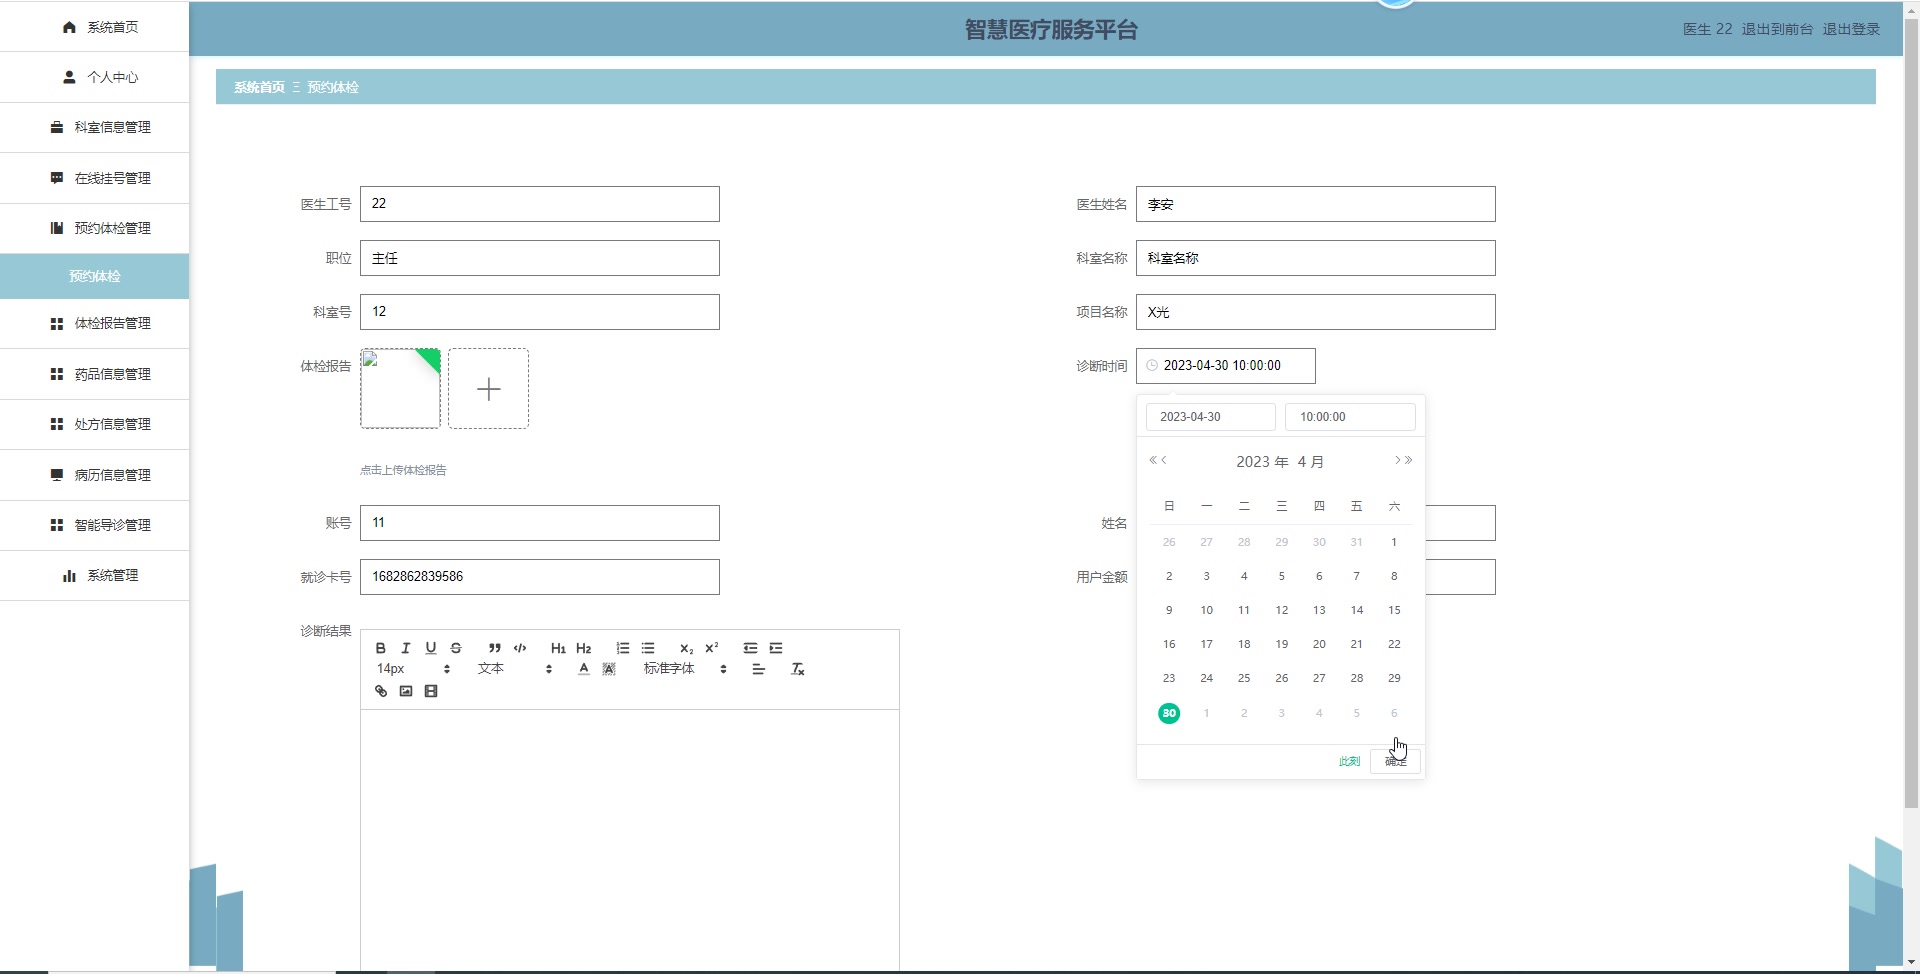Insert an image into diagnosis result
The image size is (1920, 974).
click(x=405, y=690)
